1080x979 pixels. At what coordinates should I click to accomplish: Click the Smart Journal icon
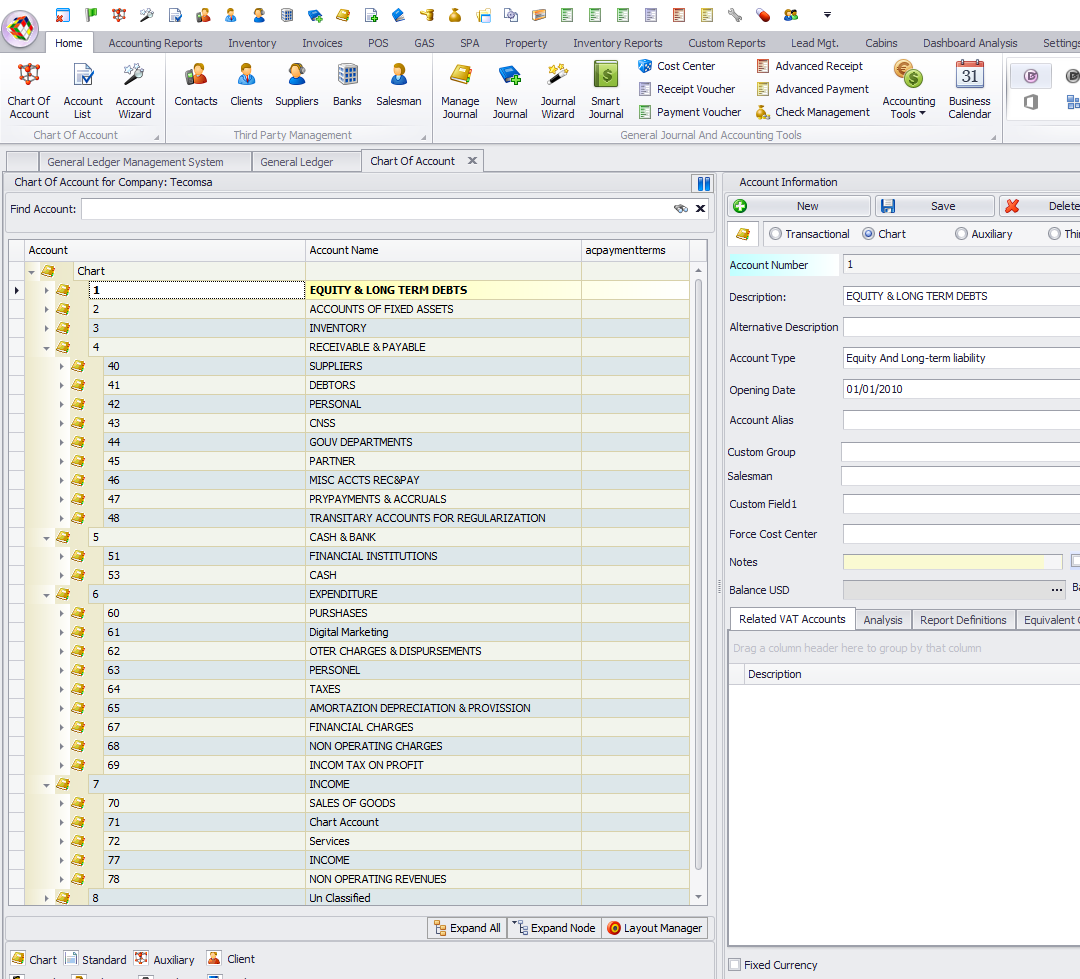(x=605, y=88)
